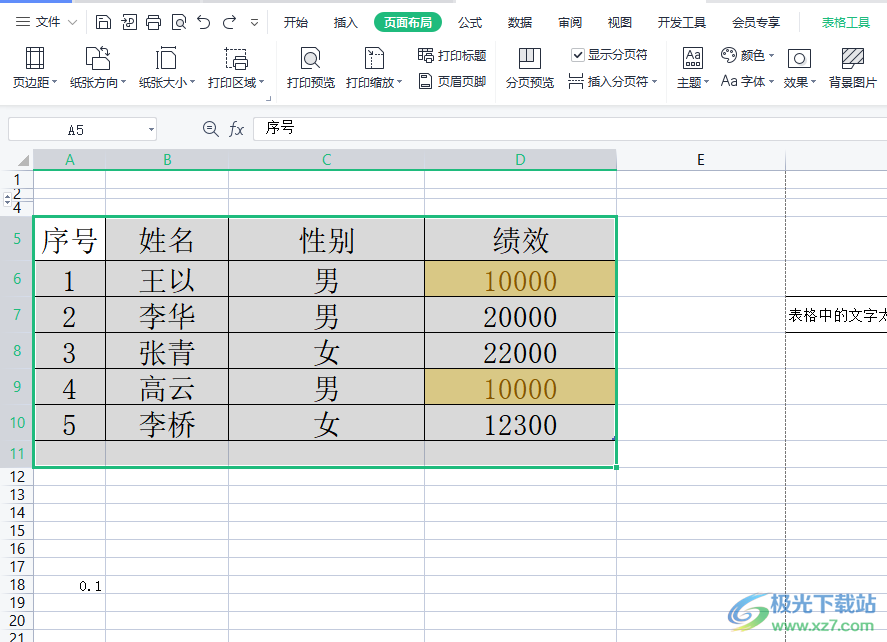
Task: Click the highlighted 10000 cell in row 6
Action: pyautogui.click(x=520, y=279)
